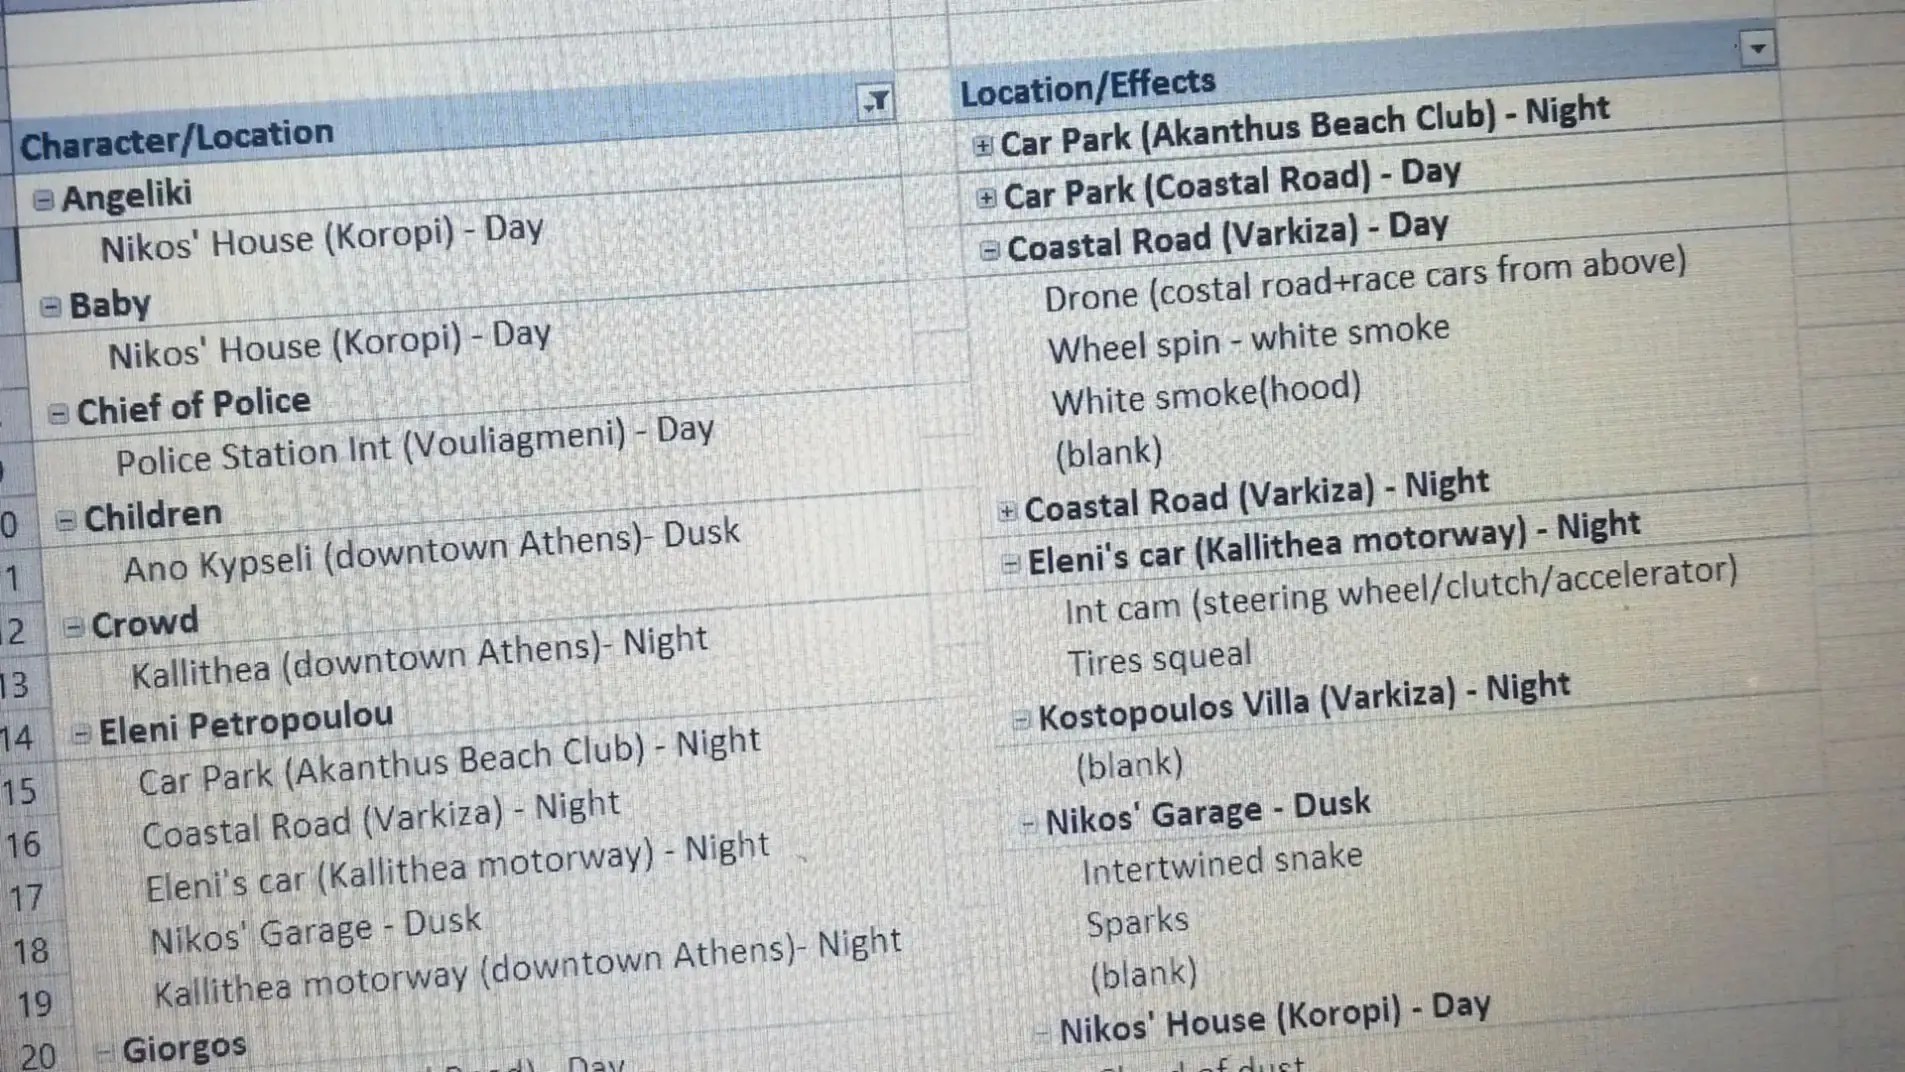Select Car Park (Akanthus Beach Club) - Night label in Location/Effects
Image resolution: width=1905 pixels, height=1072 pixels.
pos(1306,127)
